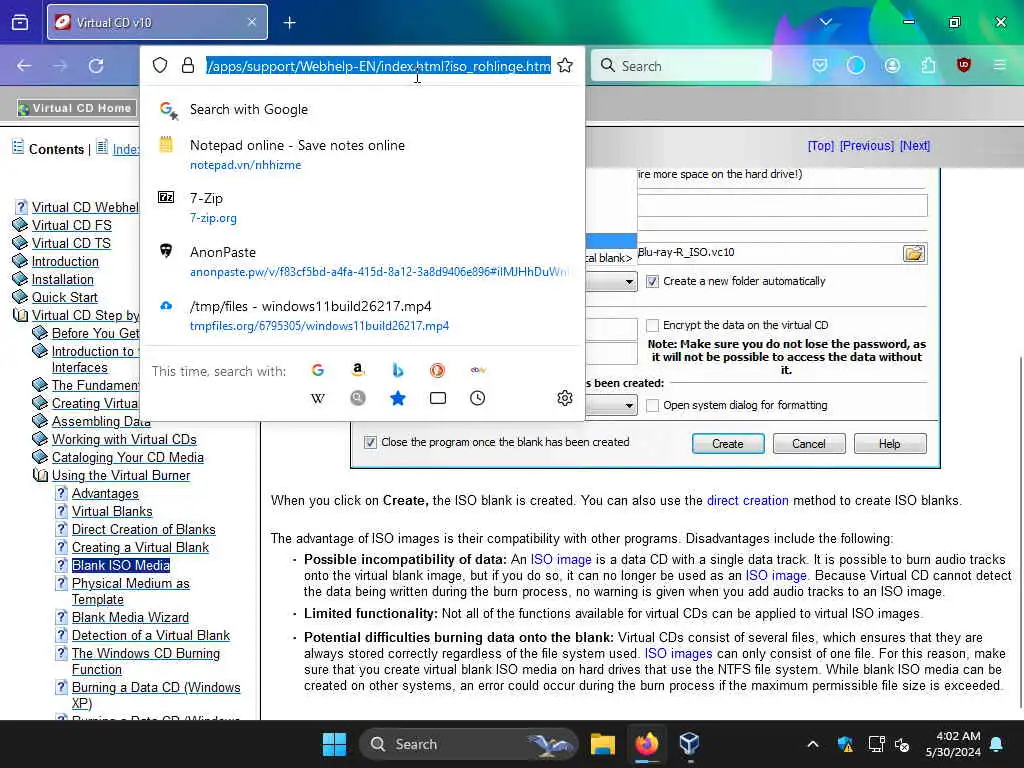
Task: Search bookmarks using the blue star icon
Action: [x=397, y=398]
